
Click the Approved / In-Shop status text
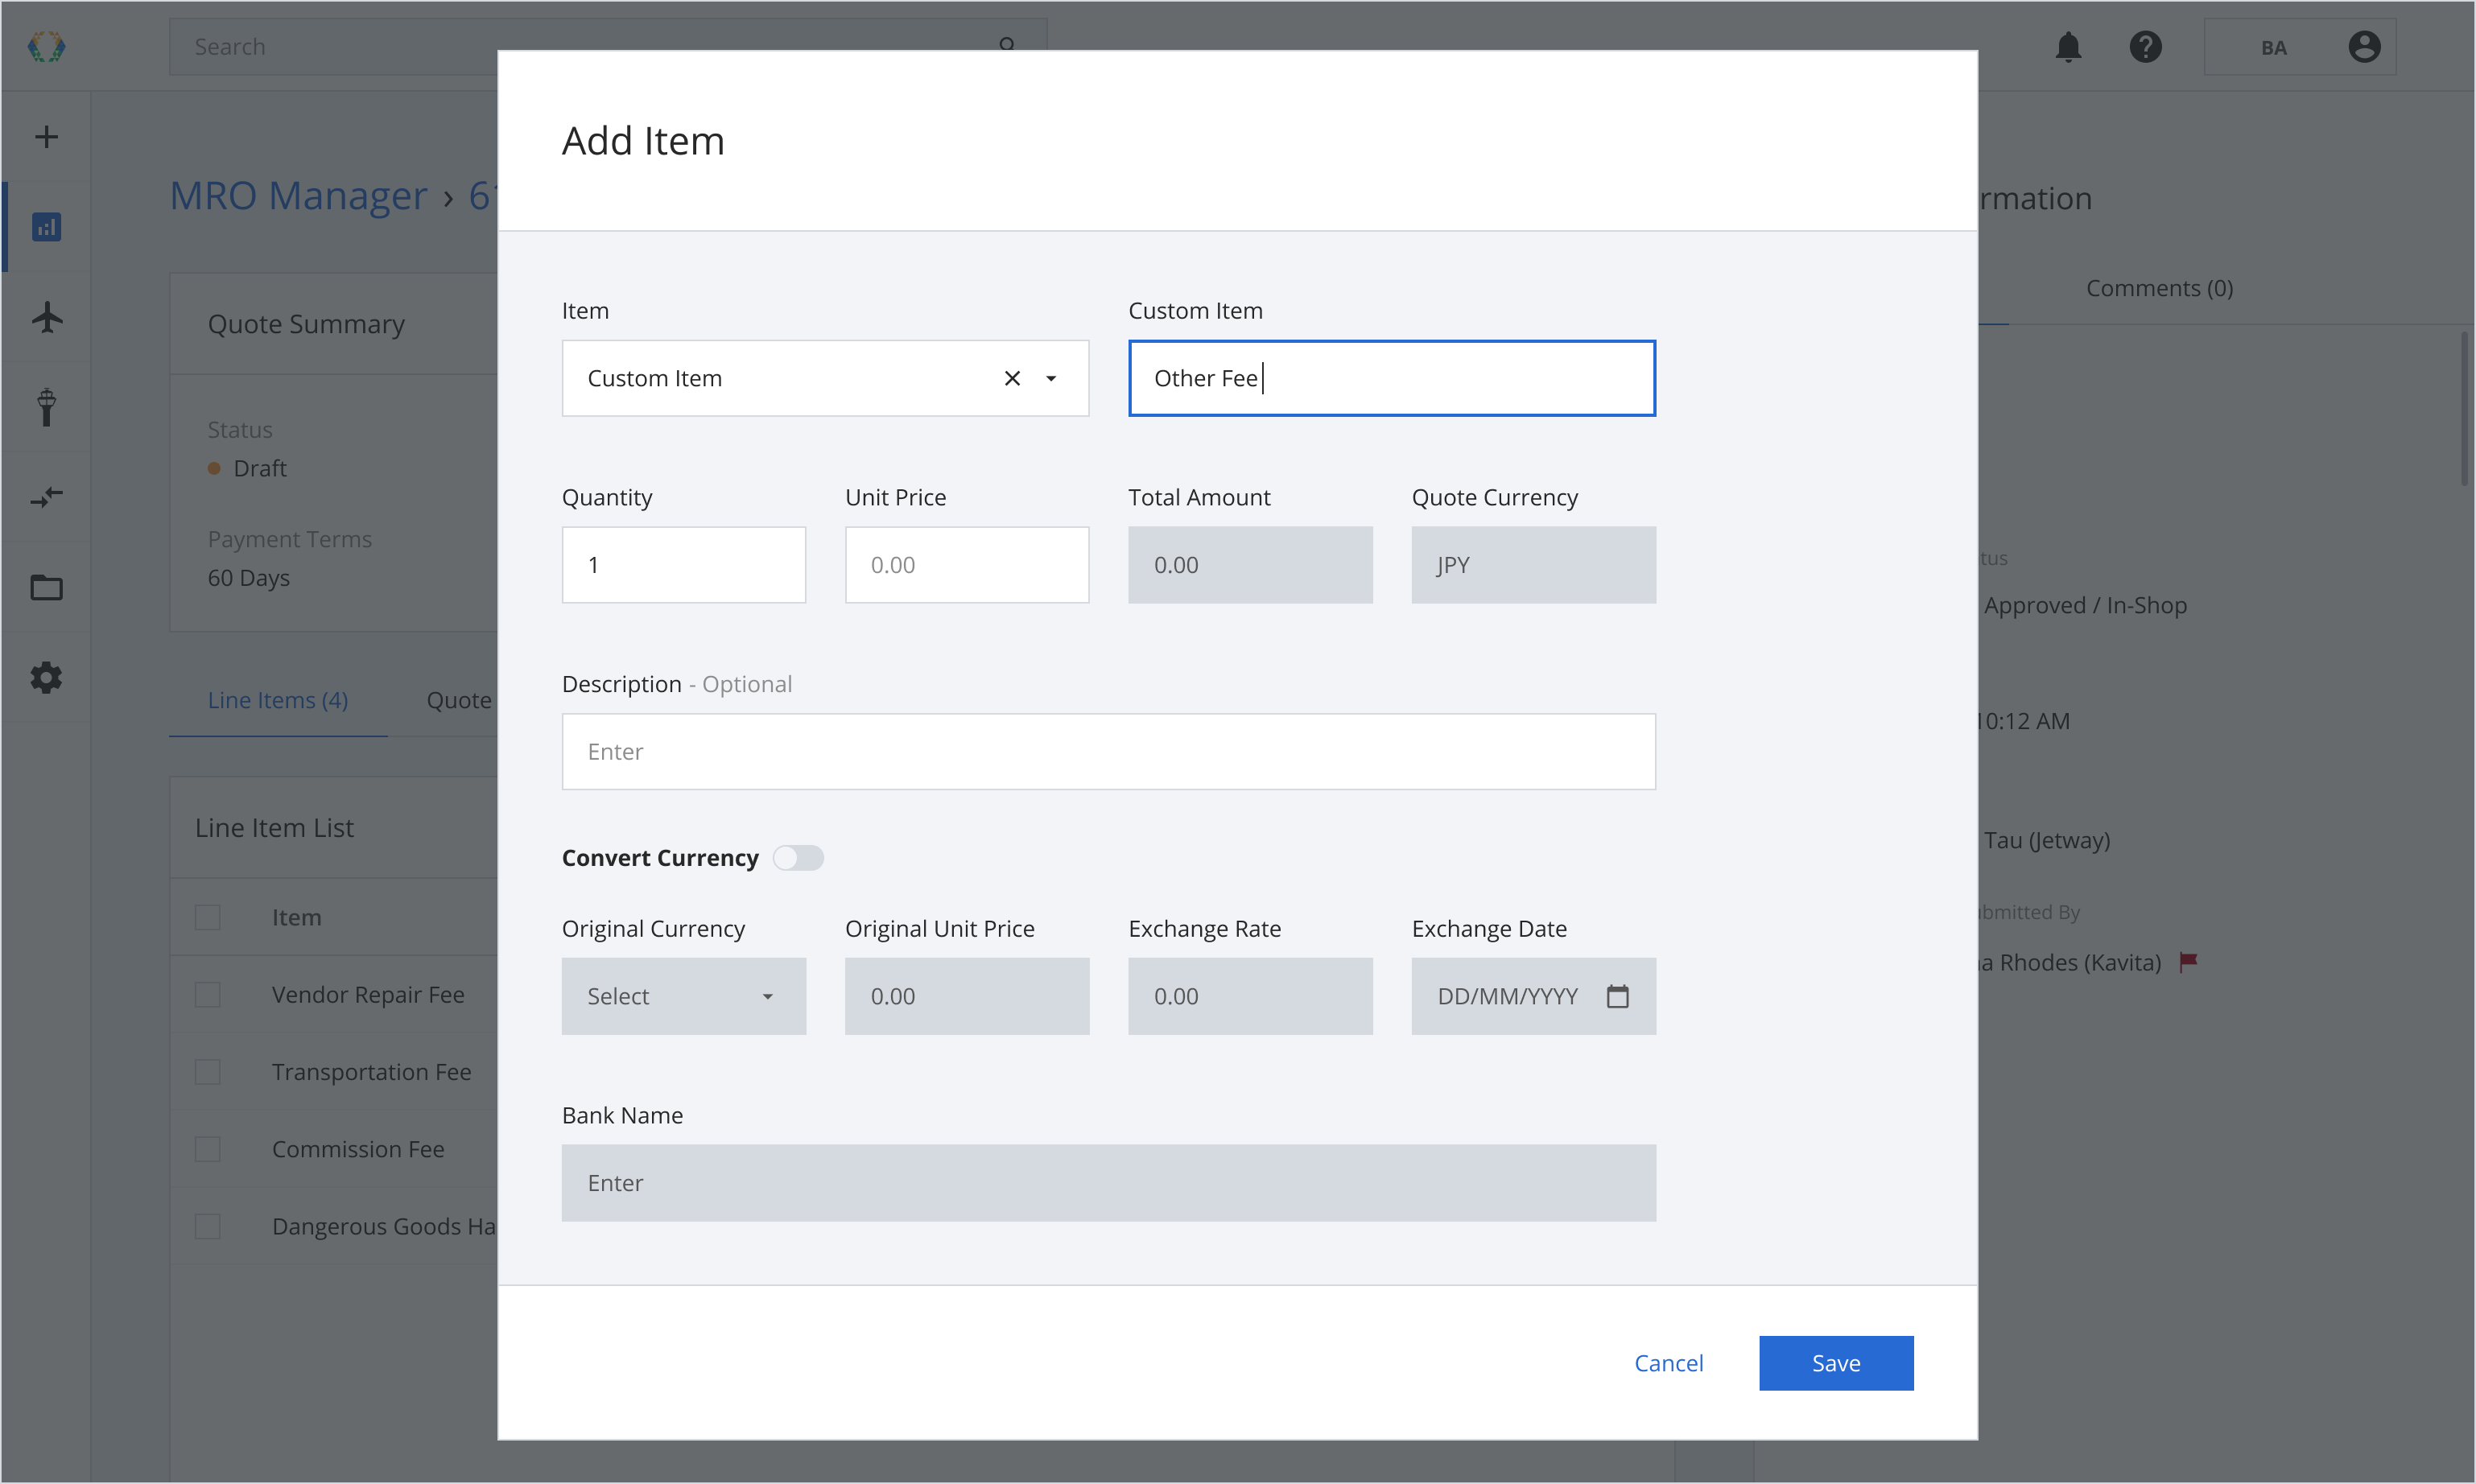[2085, 605]
